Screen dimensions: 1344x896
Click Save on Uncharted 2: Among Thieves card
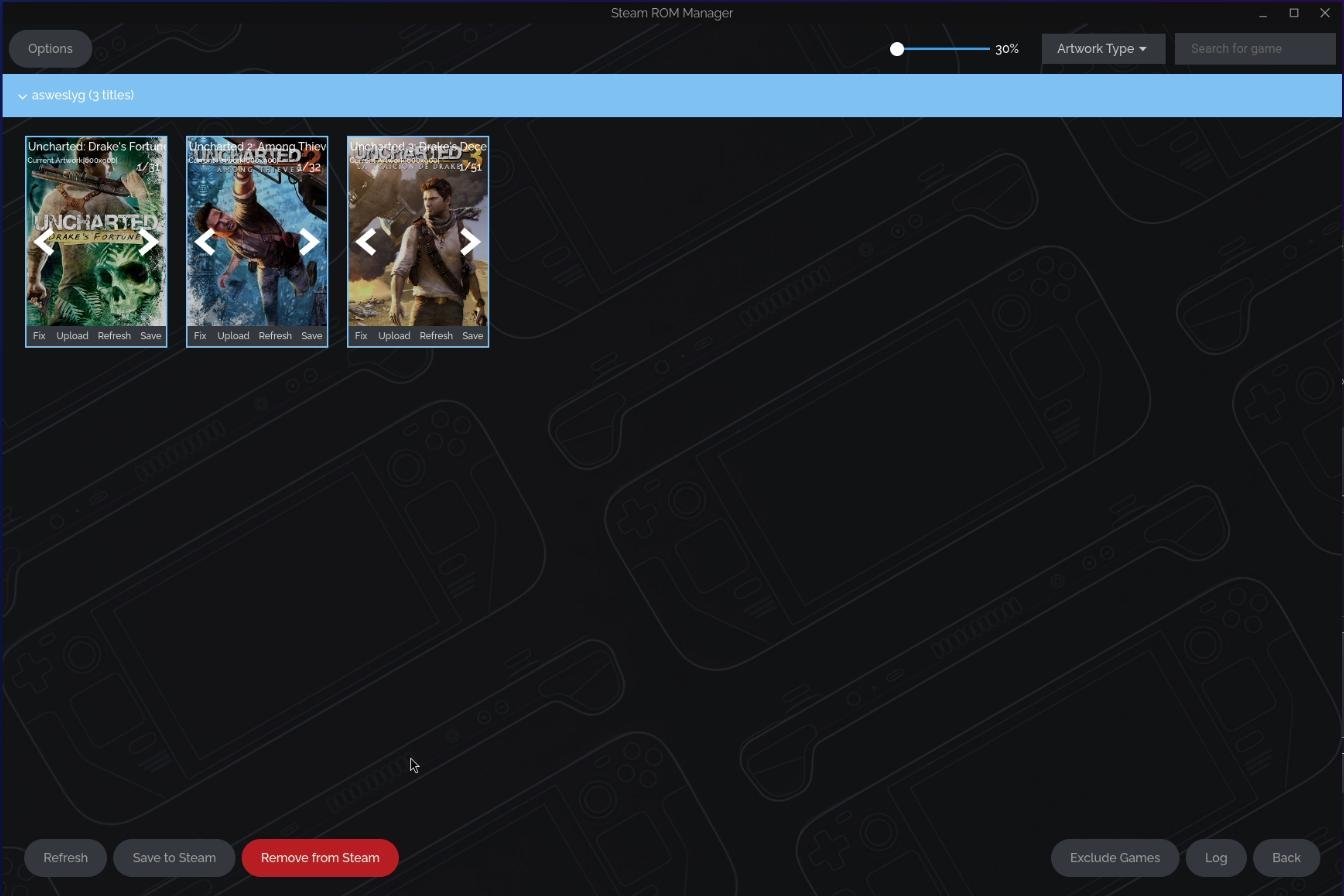(x=312, y=336)
